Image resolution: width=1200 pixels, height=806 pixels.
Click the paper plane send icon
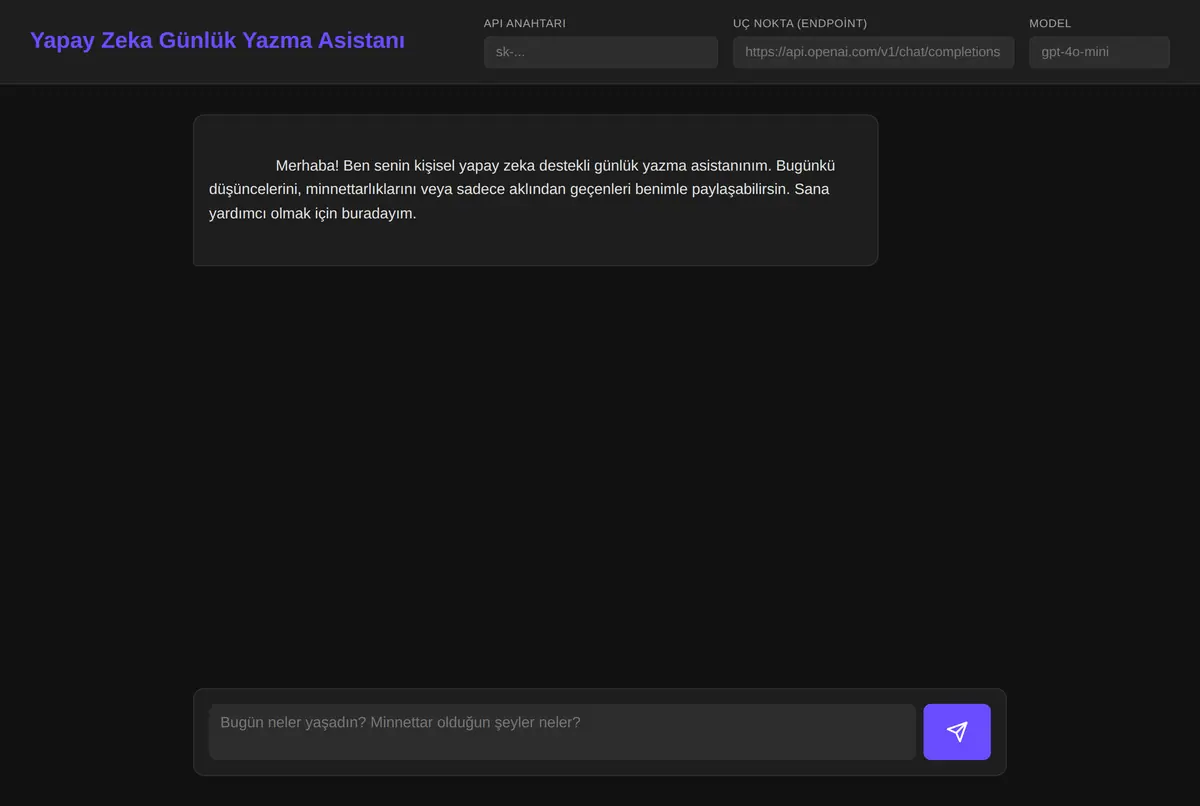point(957,732)
